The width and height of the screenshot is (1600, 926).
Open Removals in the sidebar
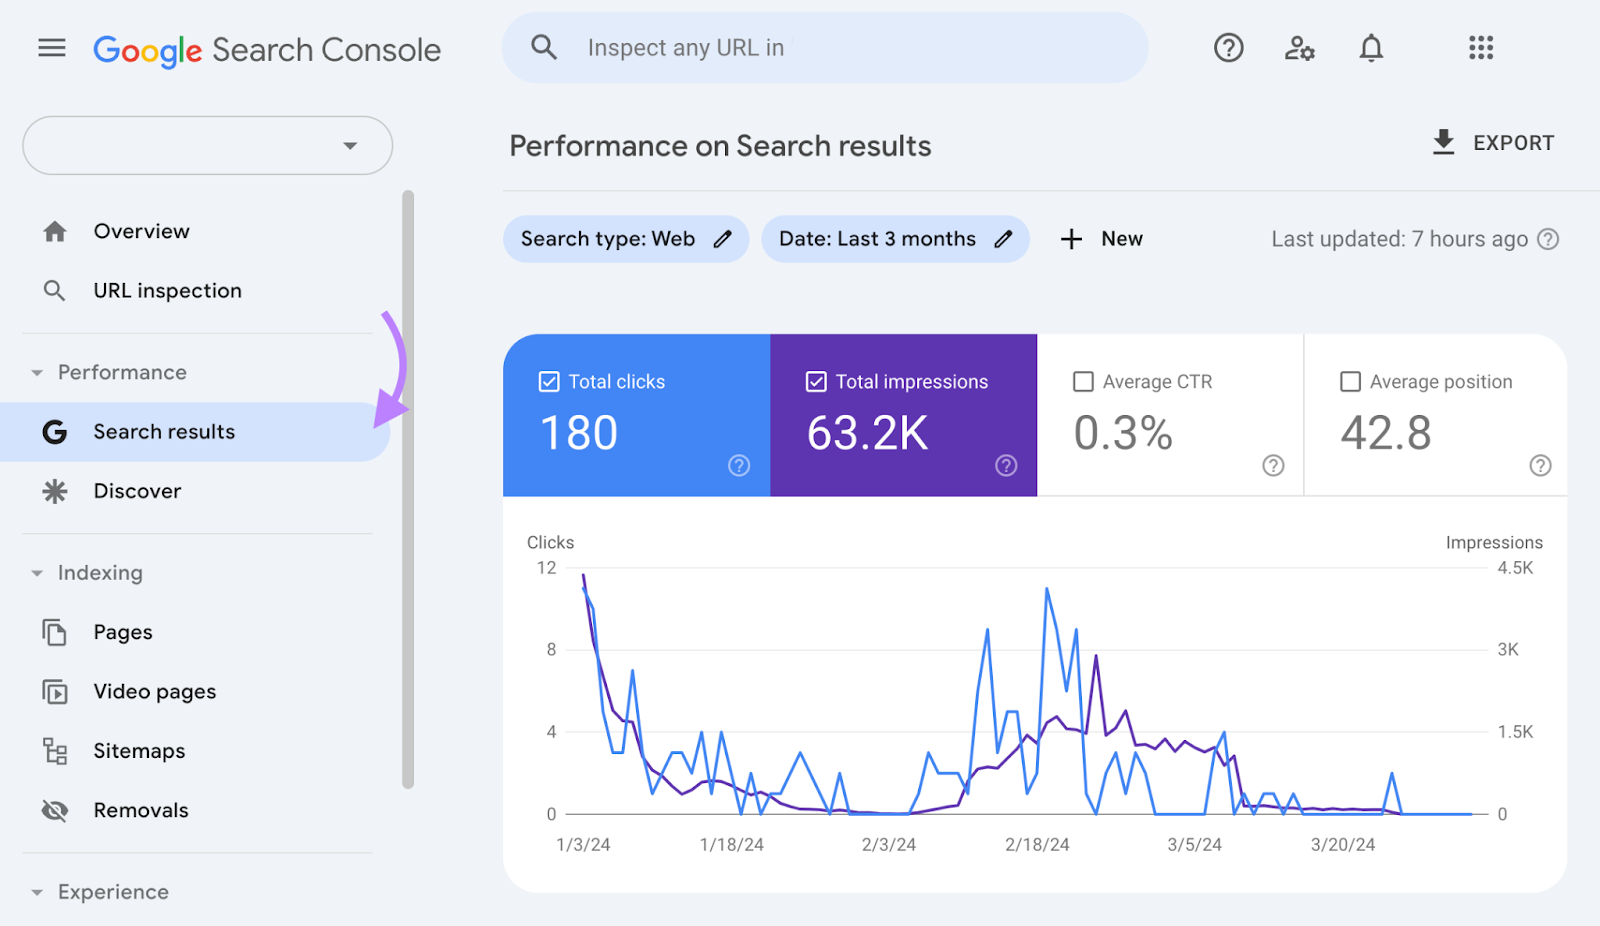[x=140, y=810]
